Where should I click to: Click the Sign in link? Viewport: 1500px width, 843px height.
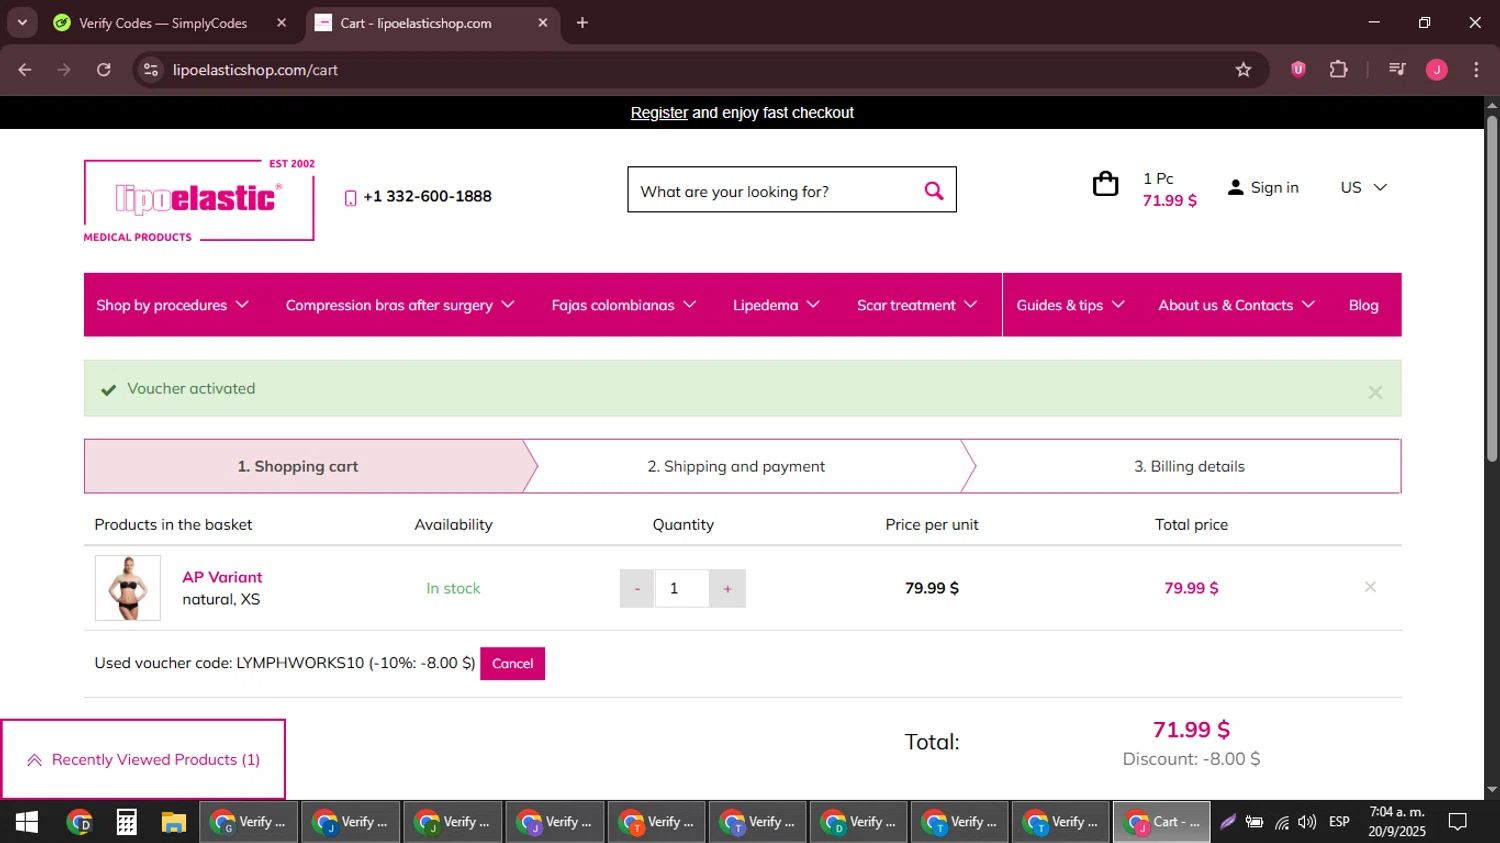(x=1274, y=187)
